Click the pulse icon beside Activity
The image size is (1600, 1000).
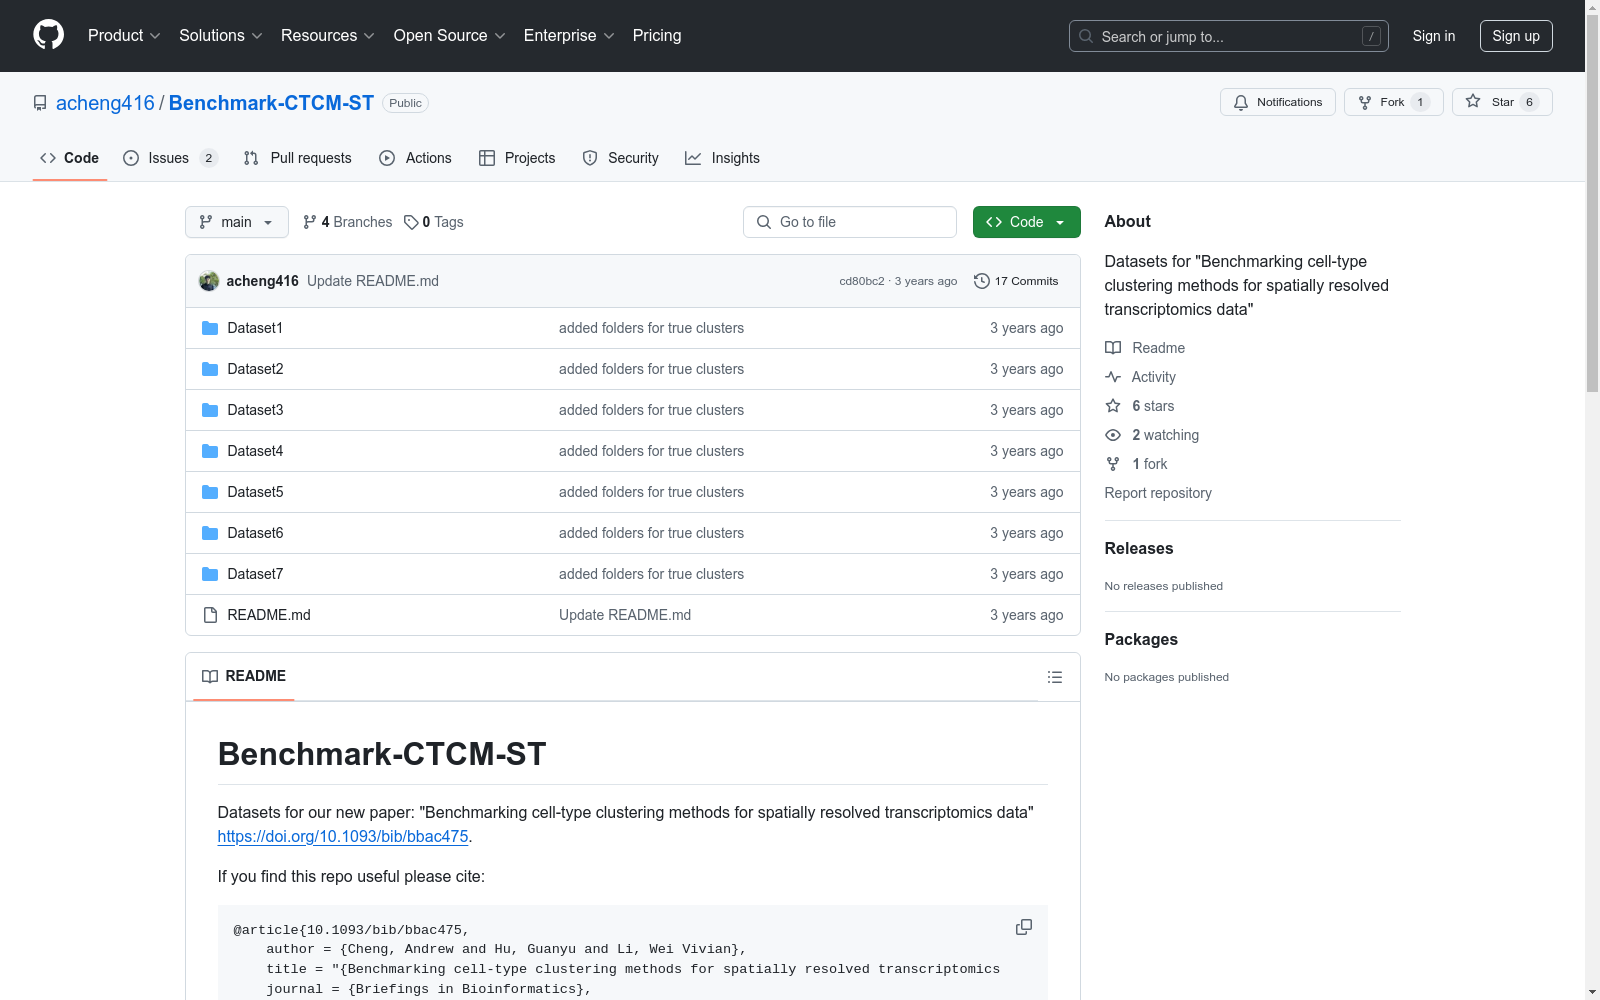point(1113,377)
